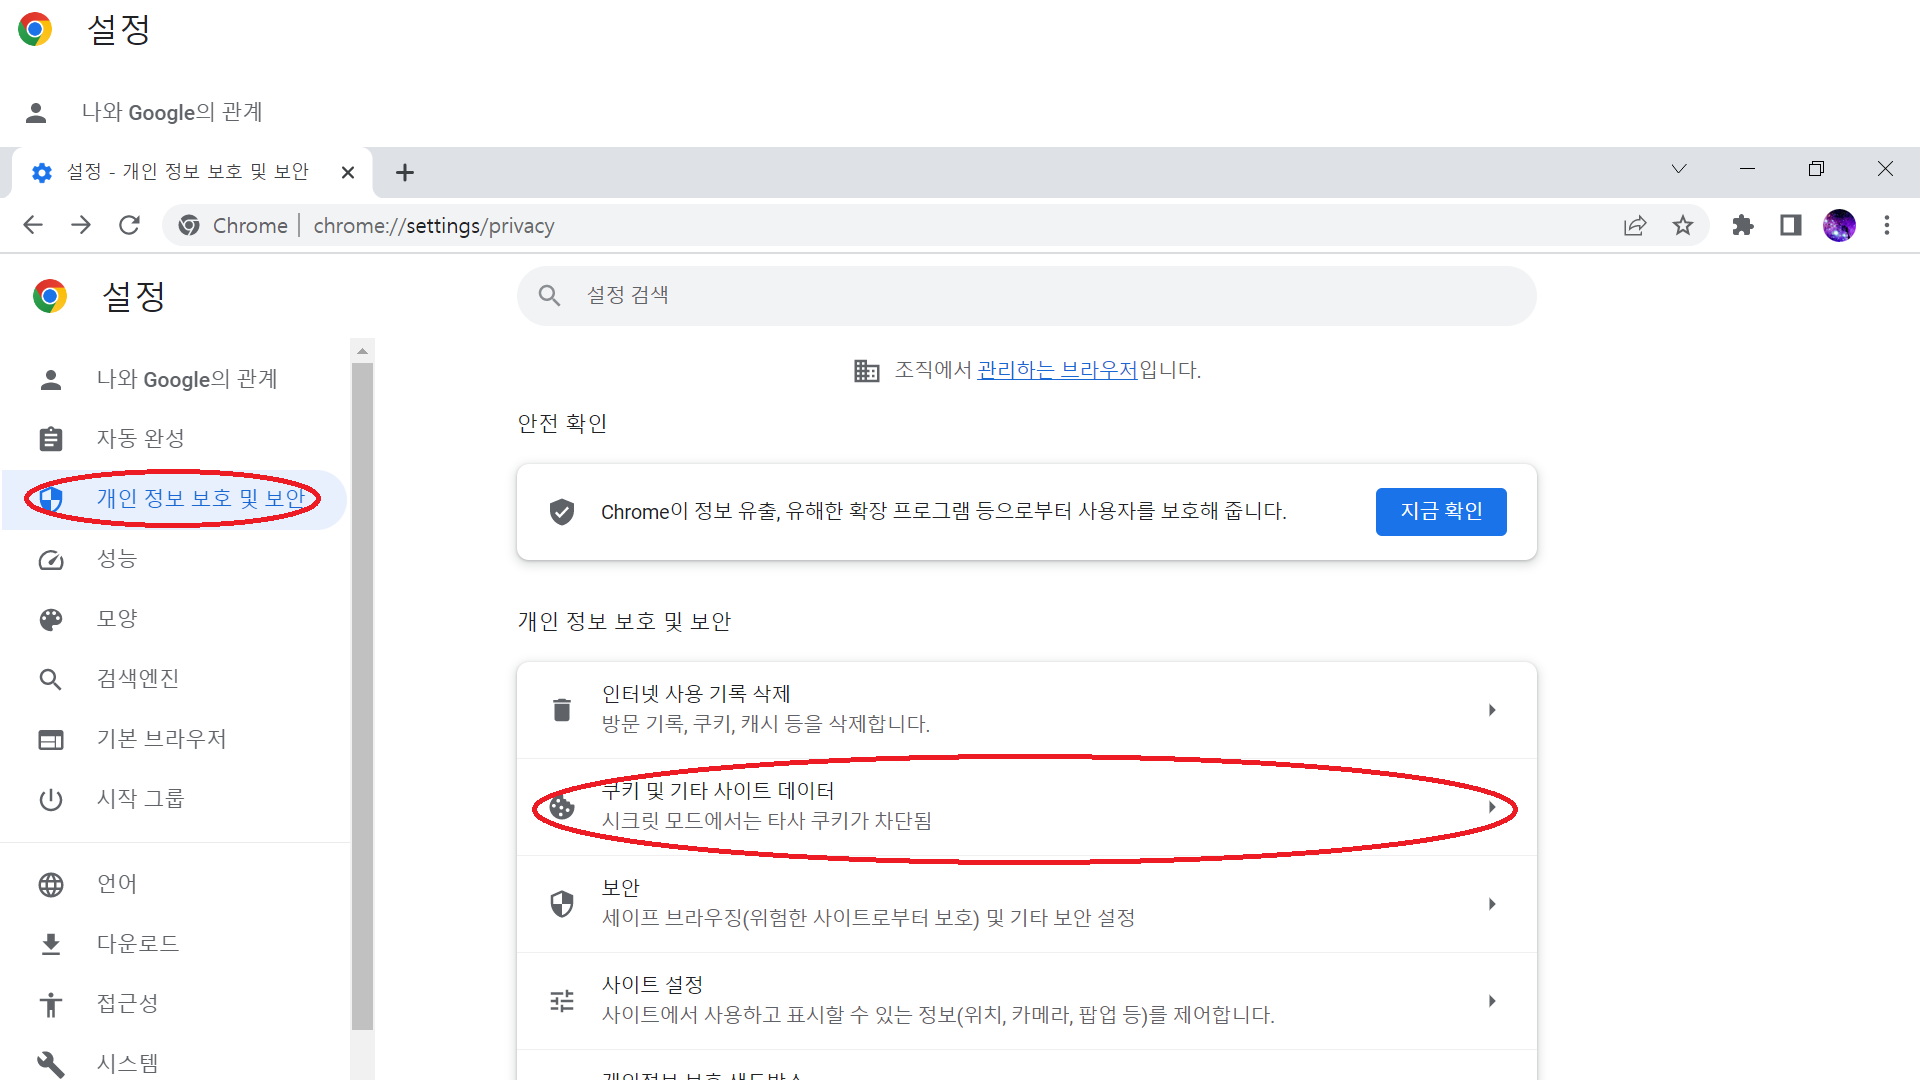1920x1080 pixels.
Task: Bookmark this page with the star icon
Action: pyautogui.click(x=1683, y=226)
